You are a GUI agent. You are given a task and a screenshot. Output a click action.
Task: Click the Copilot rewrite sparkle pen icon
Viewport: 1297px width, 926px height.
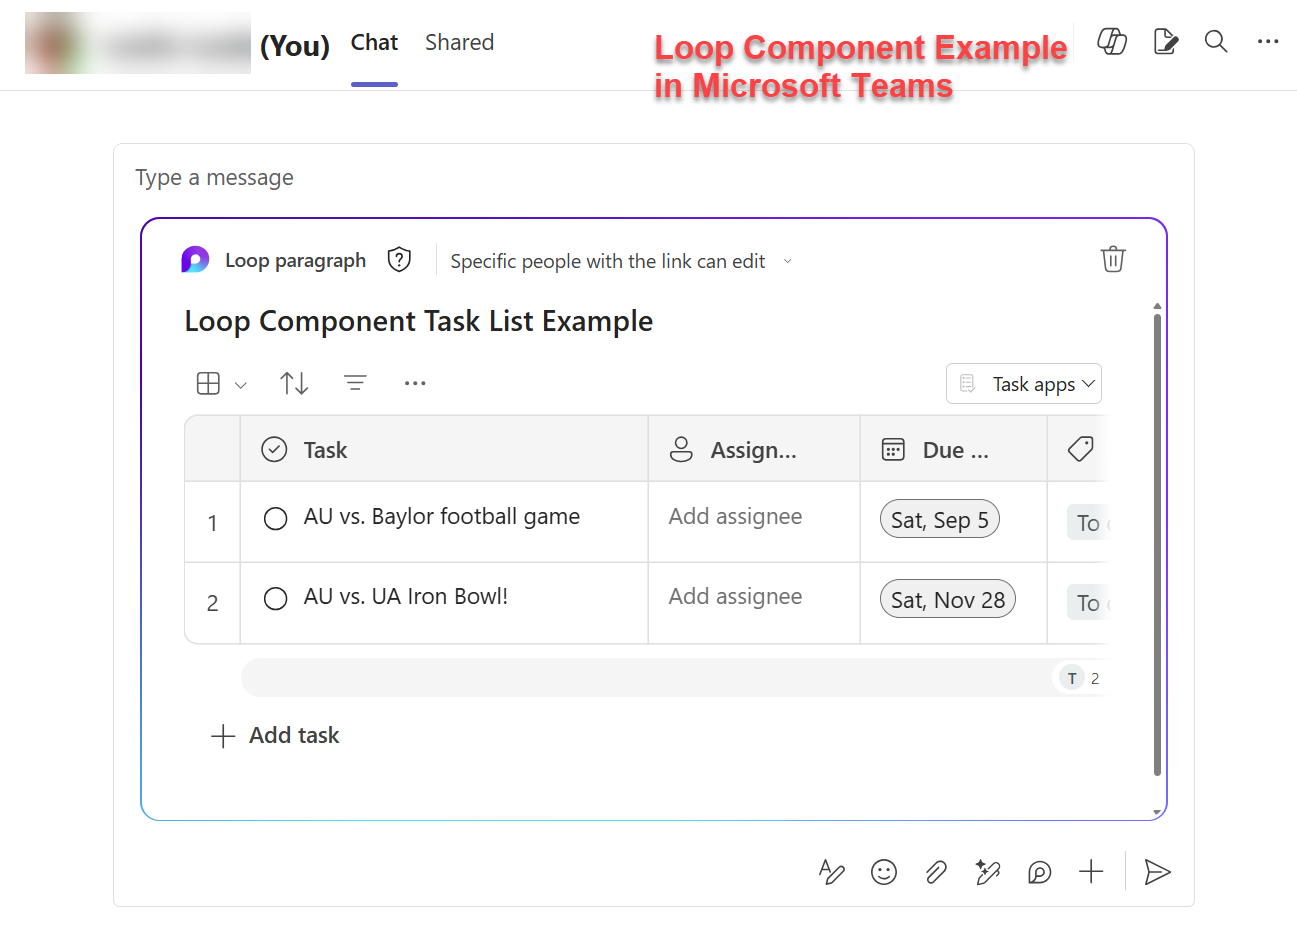coord(988,872)
